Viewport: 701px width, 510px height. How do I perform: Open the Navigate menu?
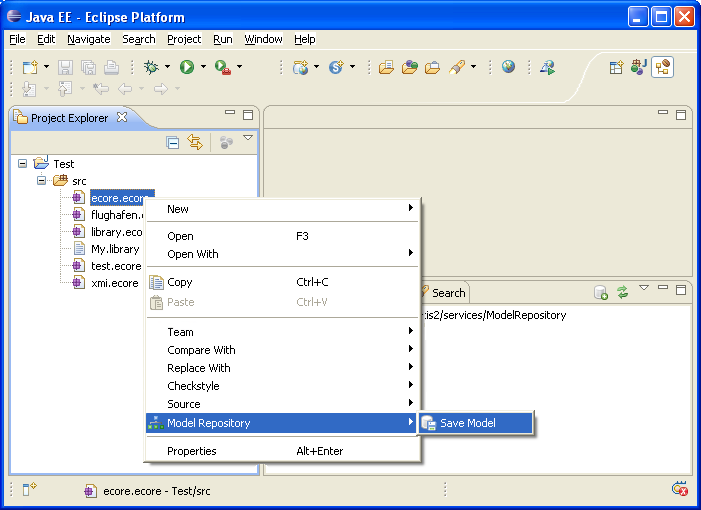coord(89,39)
